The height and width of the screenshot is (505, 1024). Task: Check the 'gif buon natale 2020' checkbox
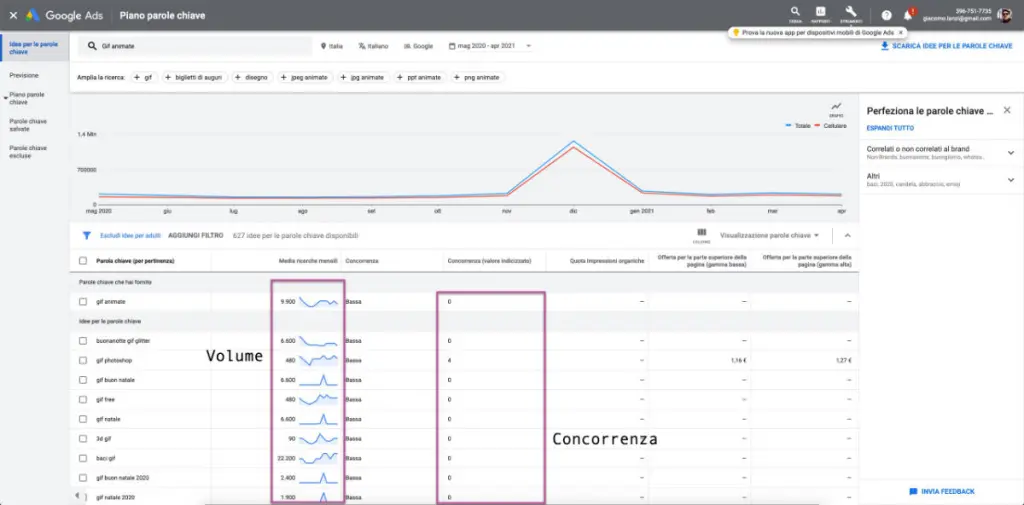(83, 478)
